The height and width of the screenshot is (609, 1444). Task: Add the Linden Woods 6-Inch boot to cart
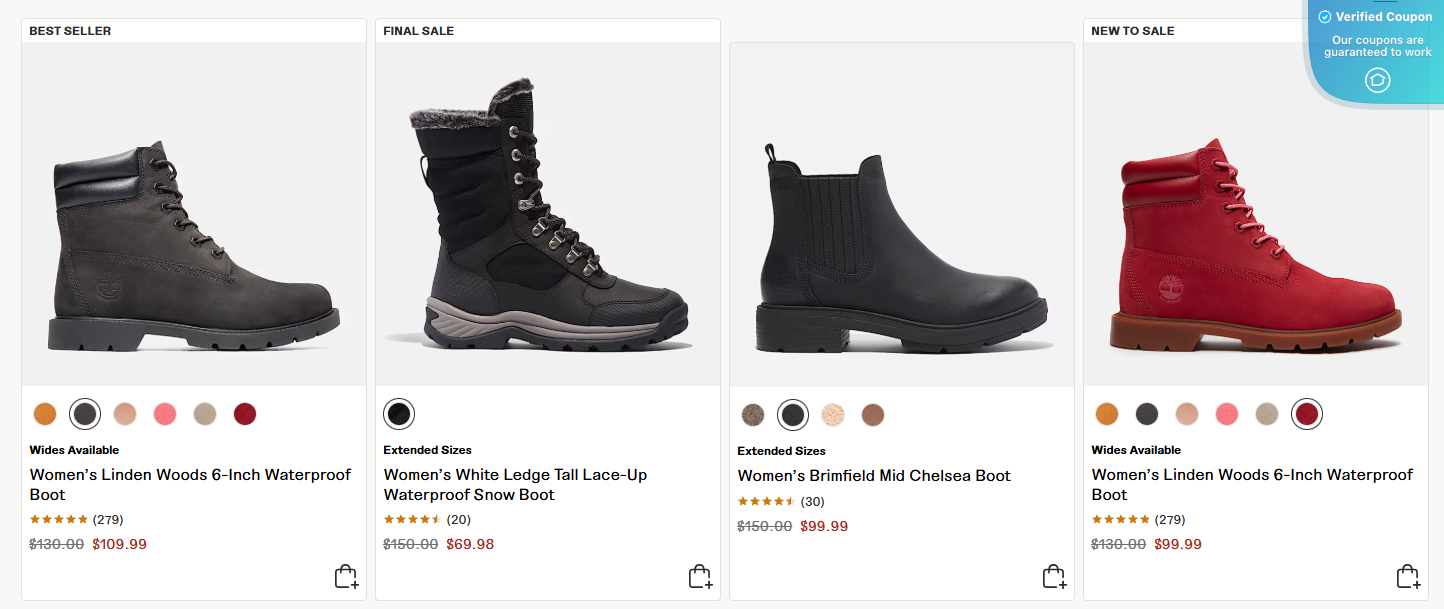coord(346,576)
